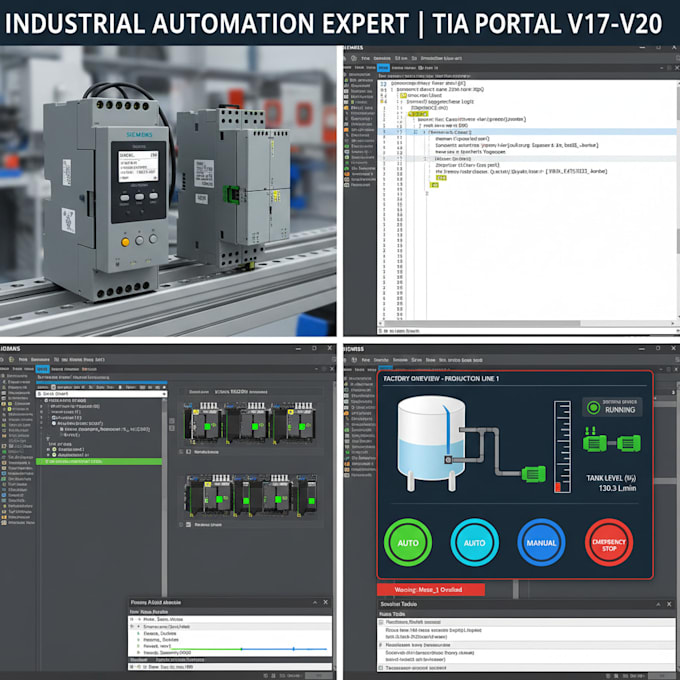Click the rack icon beside upper rack label
680x680 pixels.
coord(189,452)
